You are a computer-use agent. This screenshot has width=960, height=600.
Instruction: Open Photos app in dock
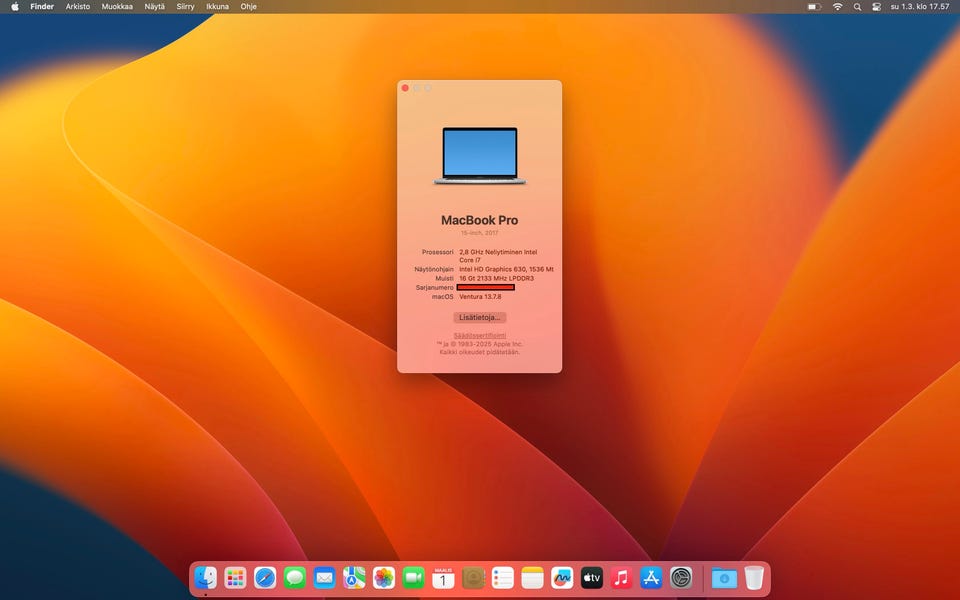coord(384,577)
